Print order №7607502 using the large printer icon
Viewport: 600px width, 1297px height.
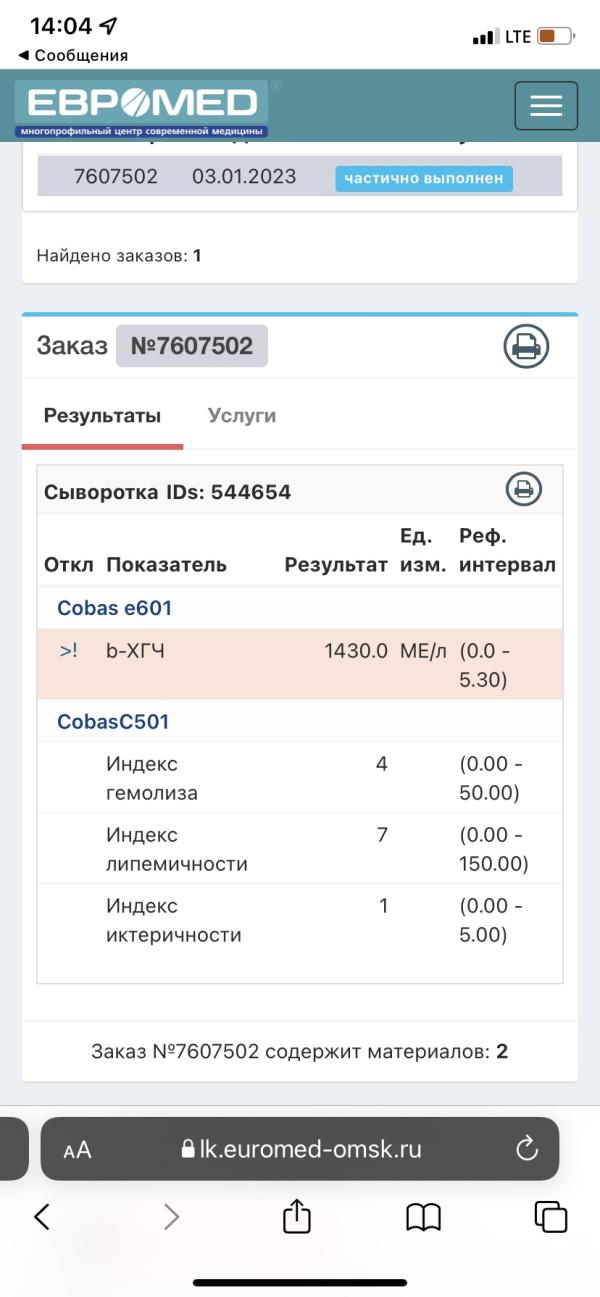point(526,347)
